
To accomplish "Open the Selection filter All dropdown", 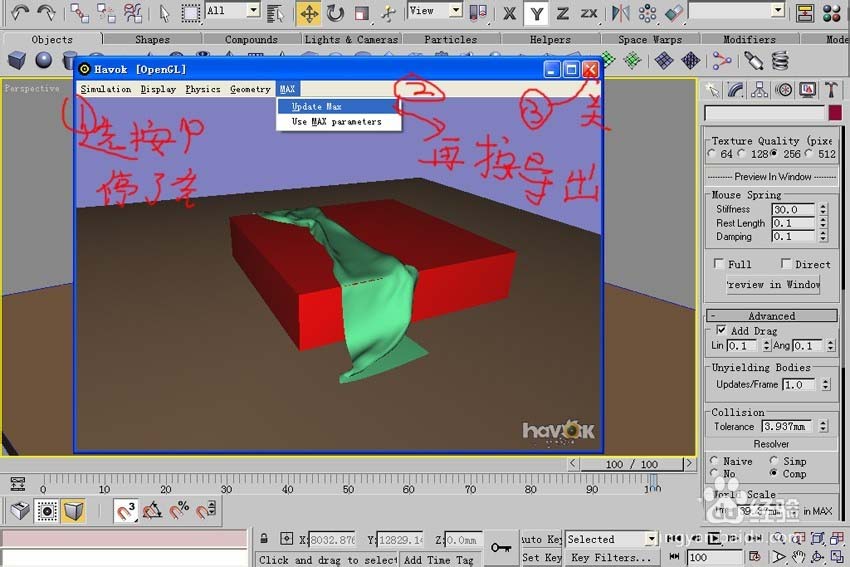I will [x=233, y=10].
